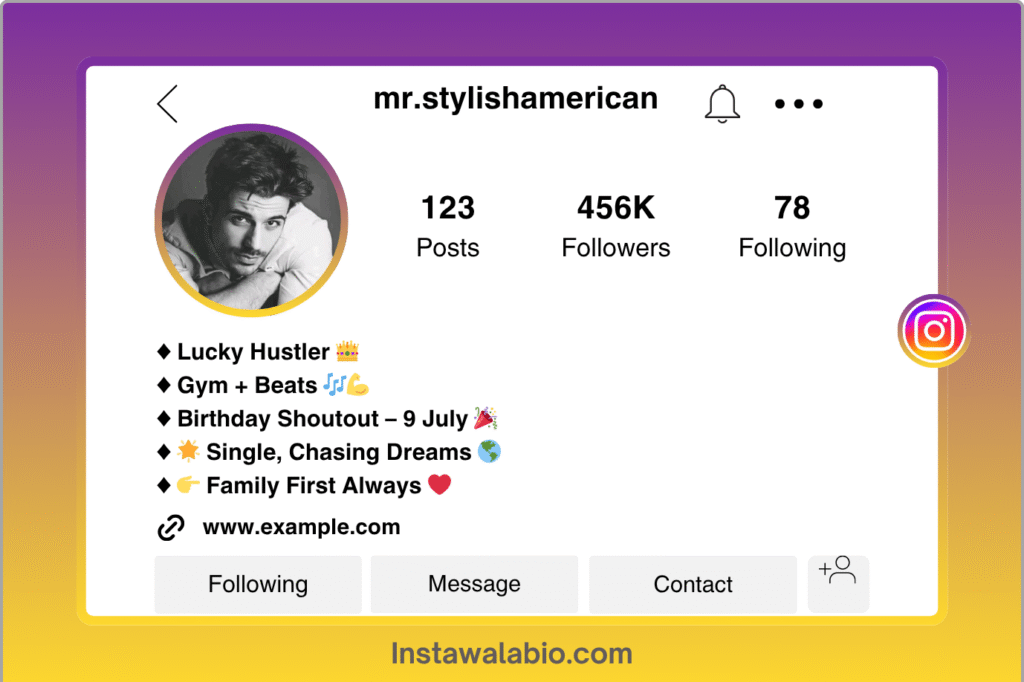Go back using the left chevron arrow
The width and height of the screenshot is (1024, 682).
168,104
